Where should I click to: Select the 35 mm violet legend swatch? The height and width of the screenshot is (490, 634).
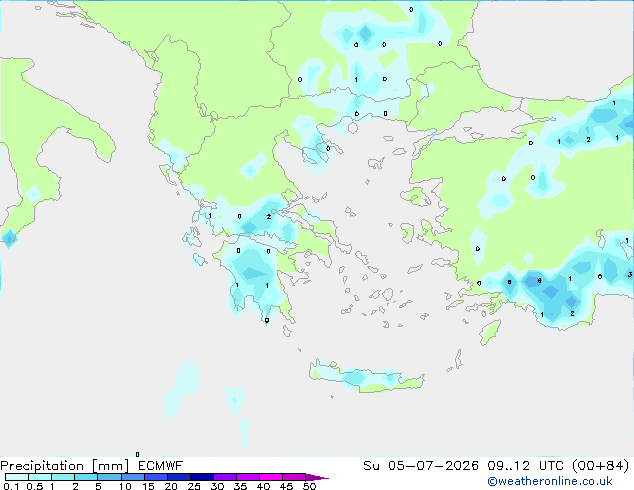pos(248,477)
